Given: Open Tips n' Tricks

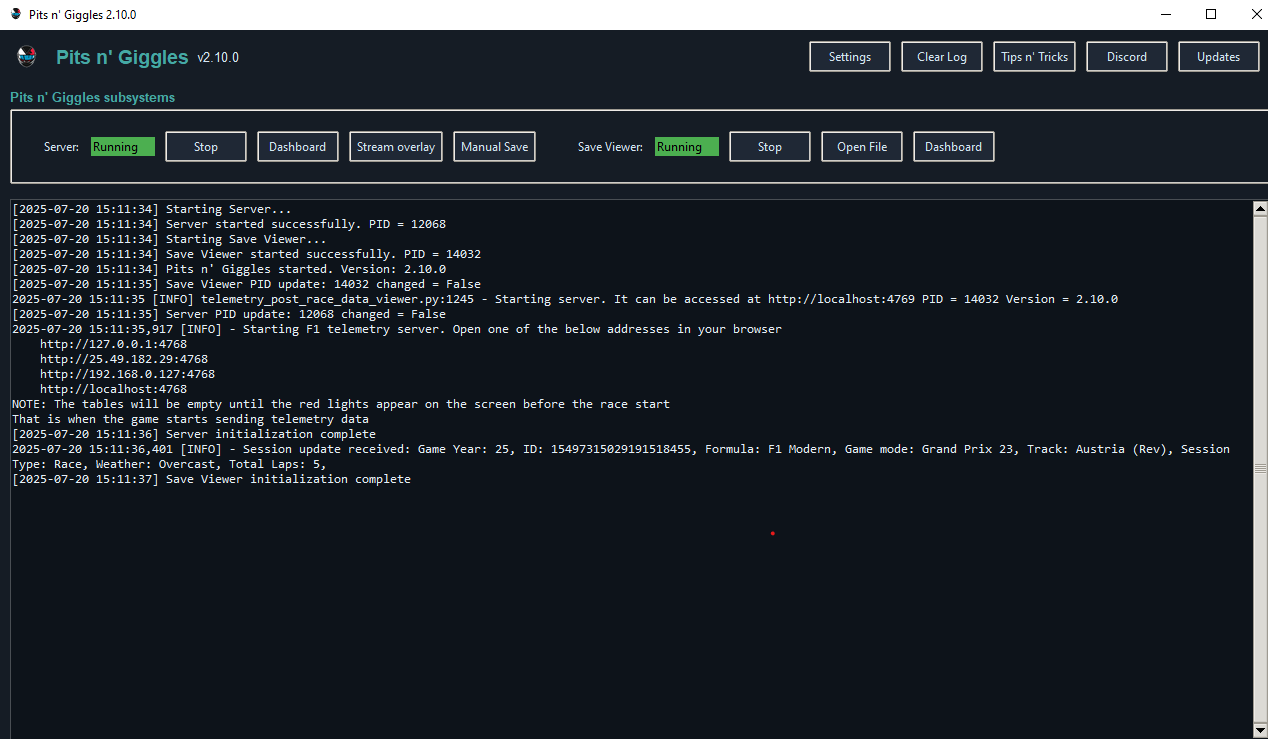Looking at the screenshot, I should 1034,56.
